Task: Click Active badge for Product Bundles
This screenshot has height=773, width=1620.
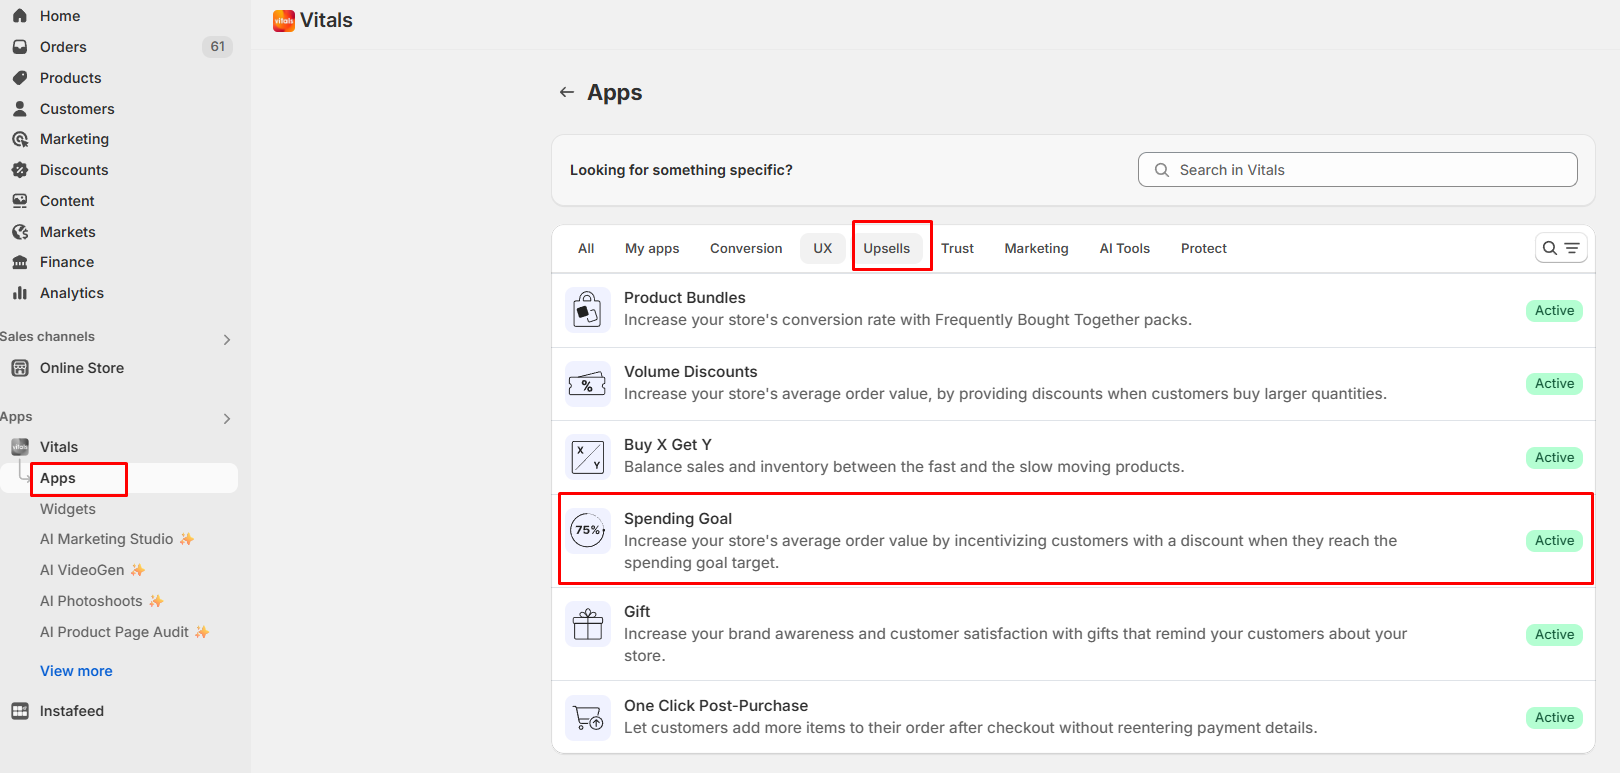Action: coord(1554,310)
